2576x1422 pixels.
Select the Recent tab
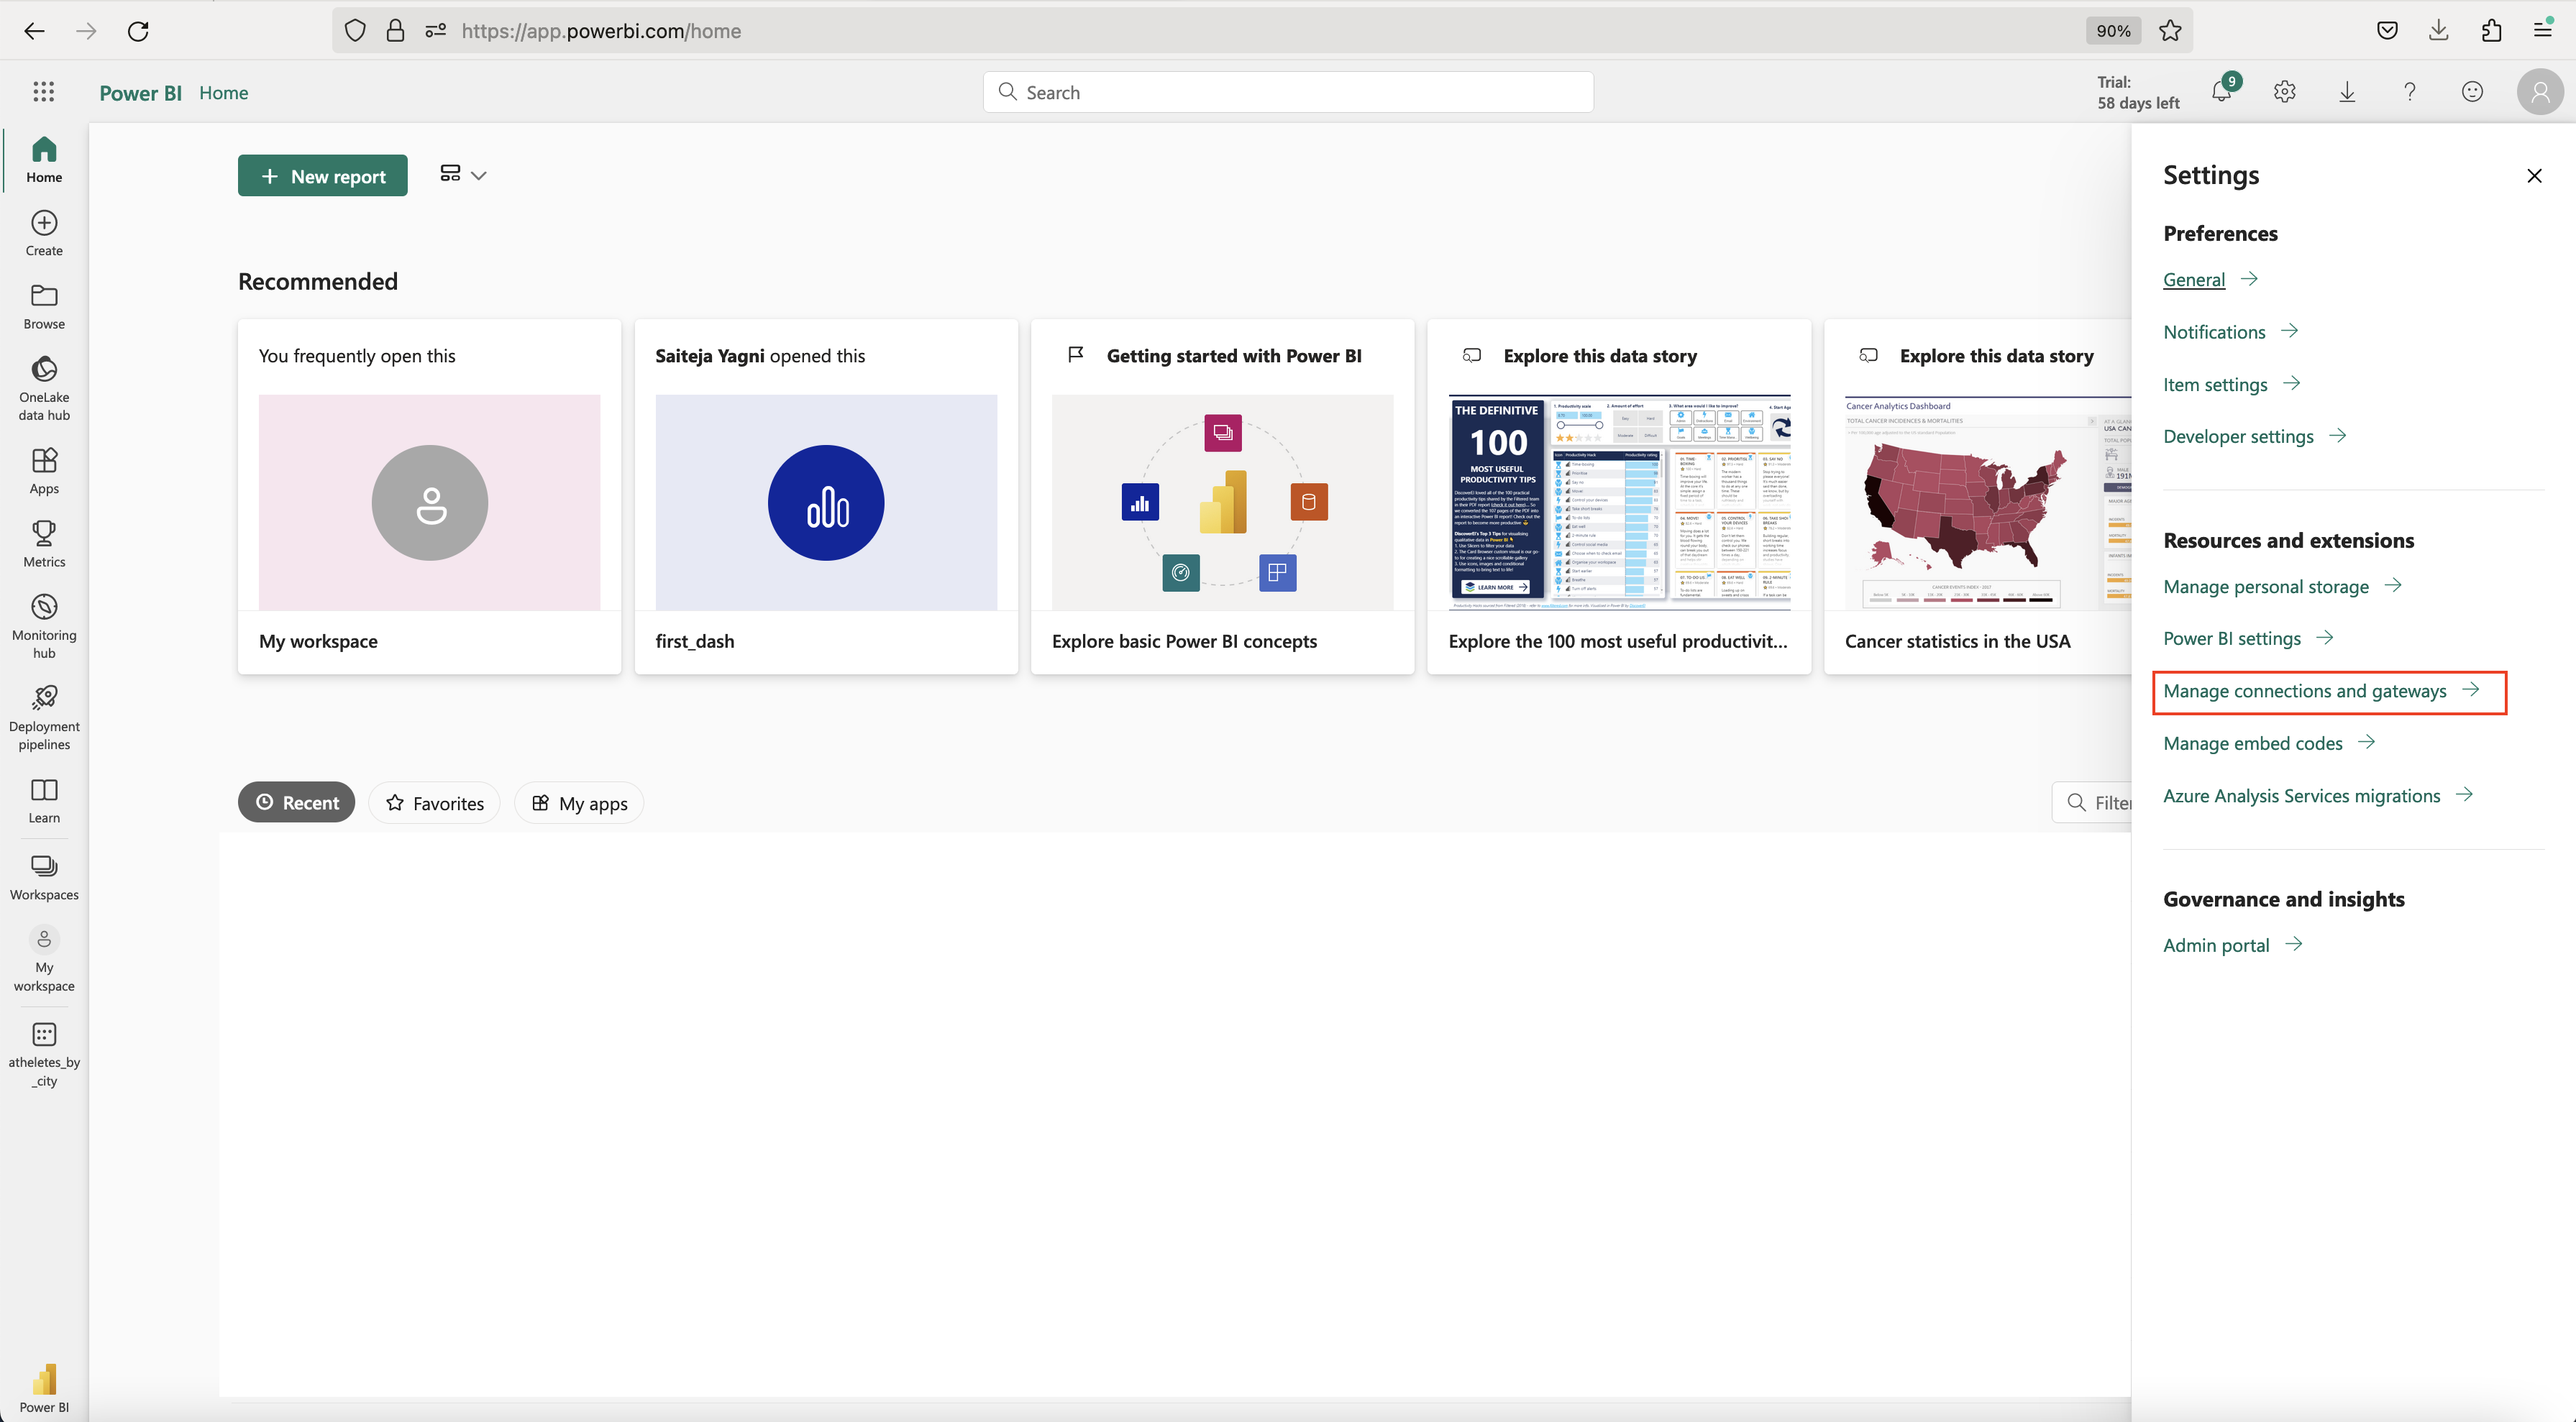296,802
